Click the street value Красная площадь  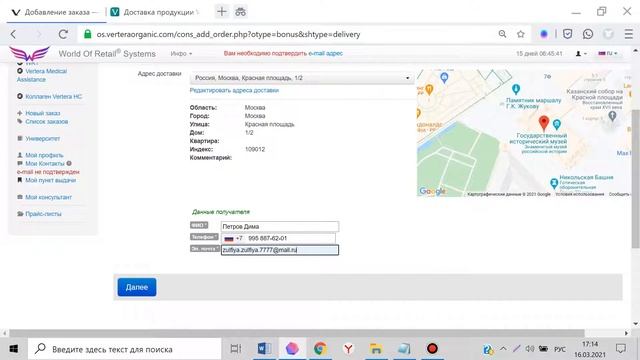click(x=269, y=124)
